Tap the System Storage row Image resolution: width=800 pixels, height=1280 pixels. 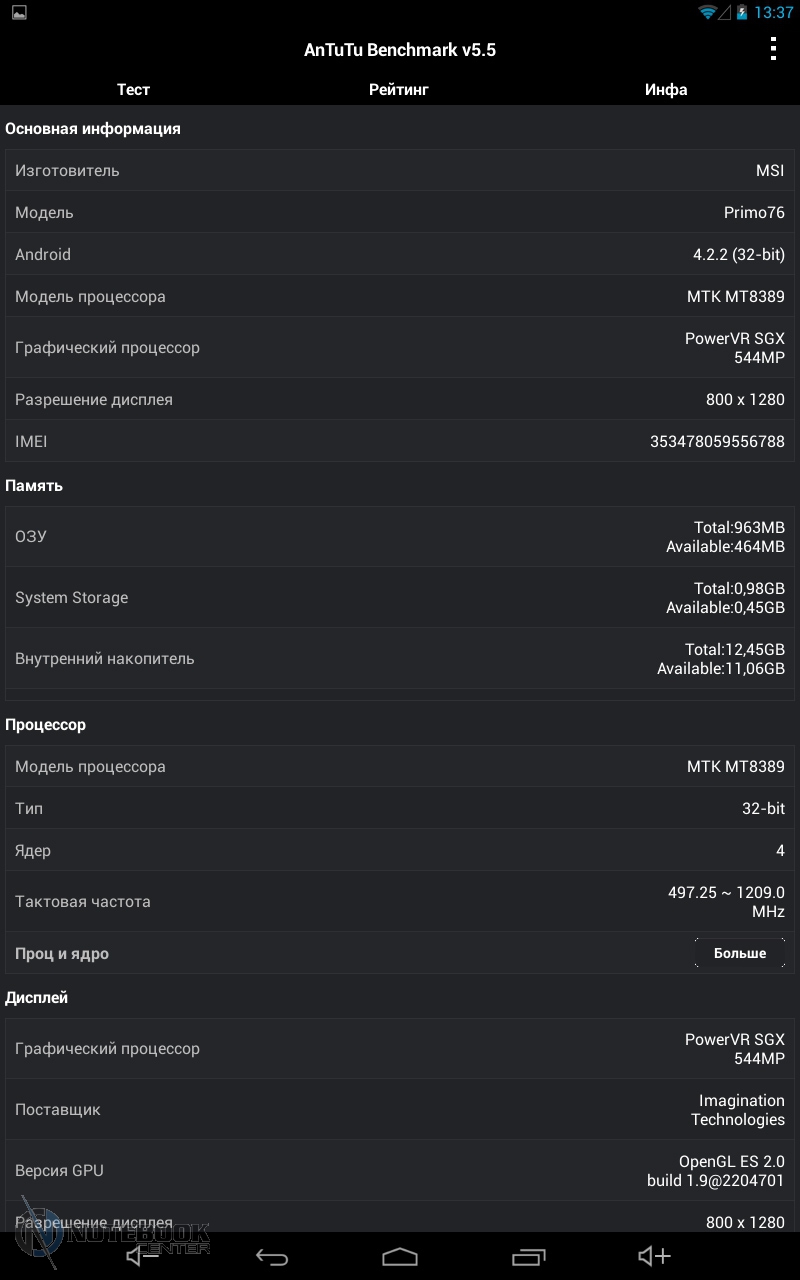pos(400,598)
